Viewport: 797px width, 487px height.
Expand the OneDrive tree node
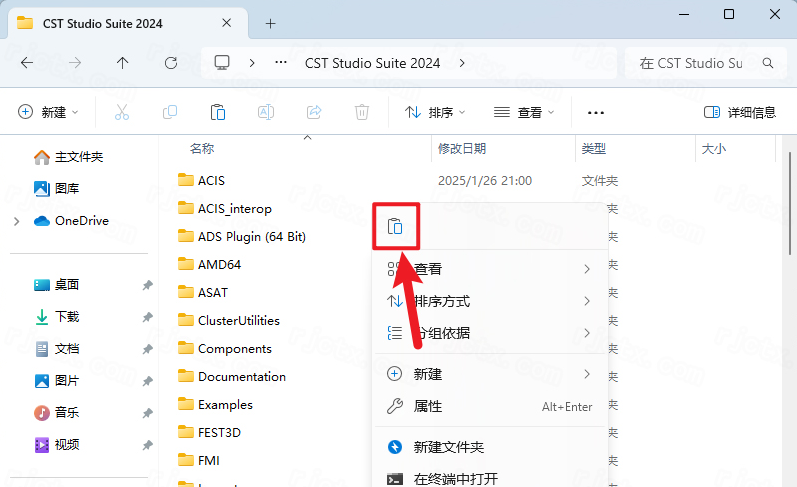tap(16, 221)
